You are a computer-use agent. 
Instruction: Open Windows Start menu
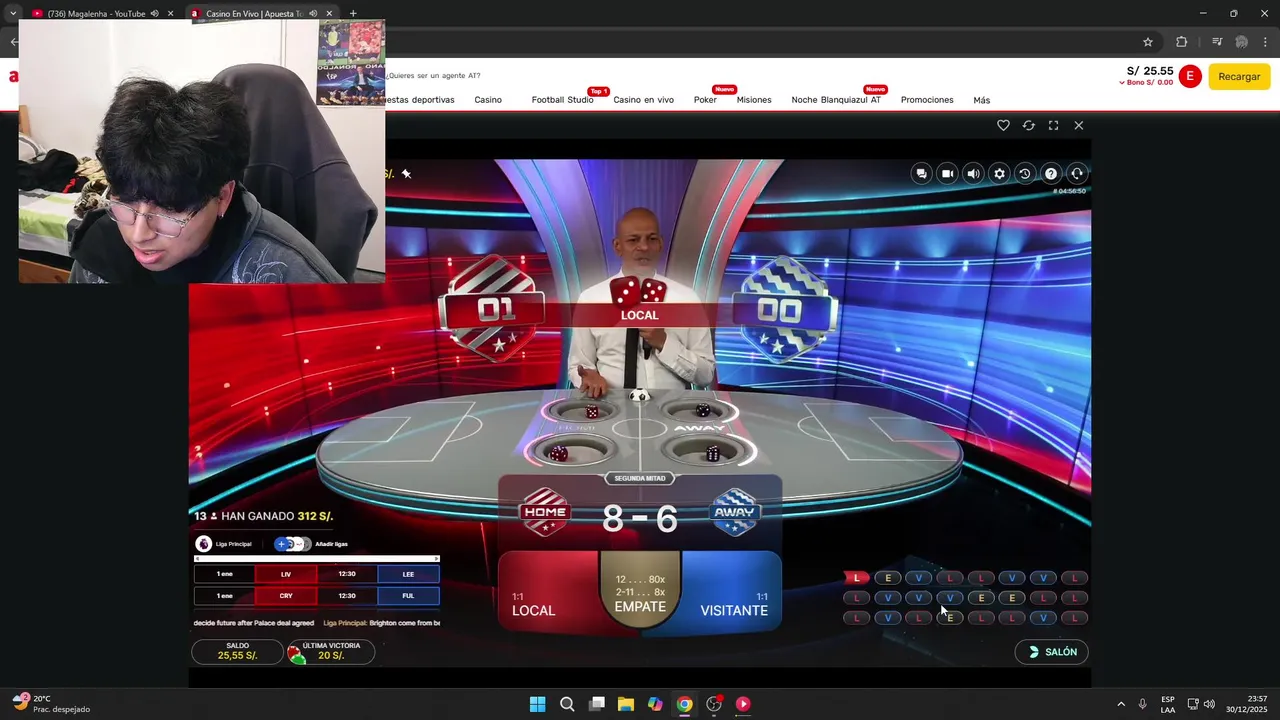point(537,704)
